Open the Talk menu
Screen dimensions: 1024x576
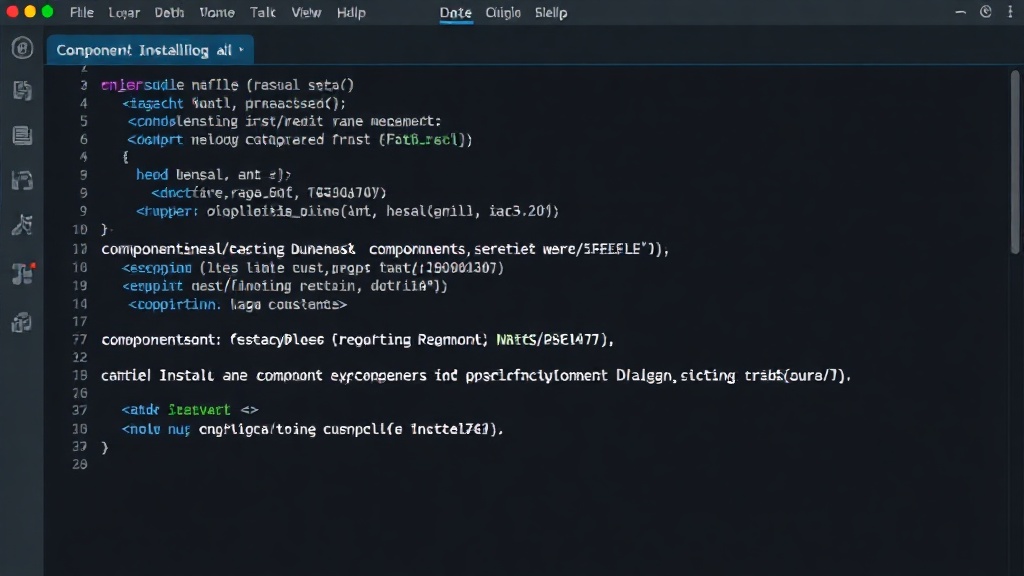263,12
